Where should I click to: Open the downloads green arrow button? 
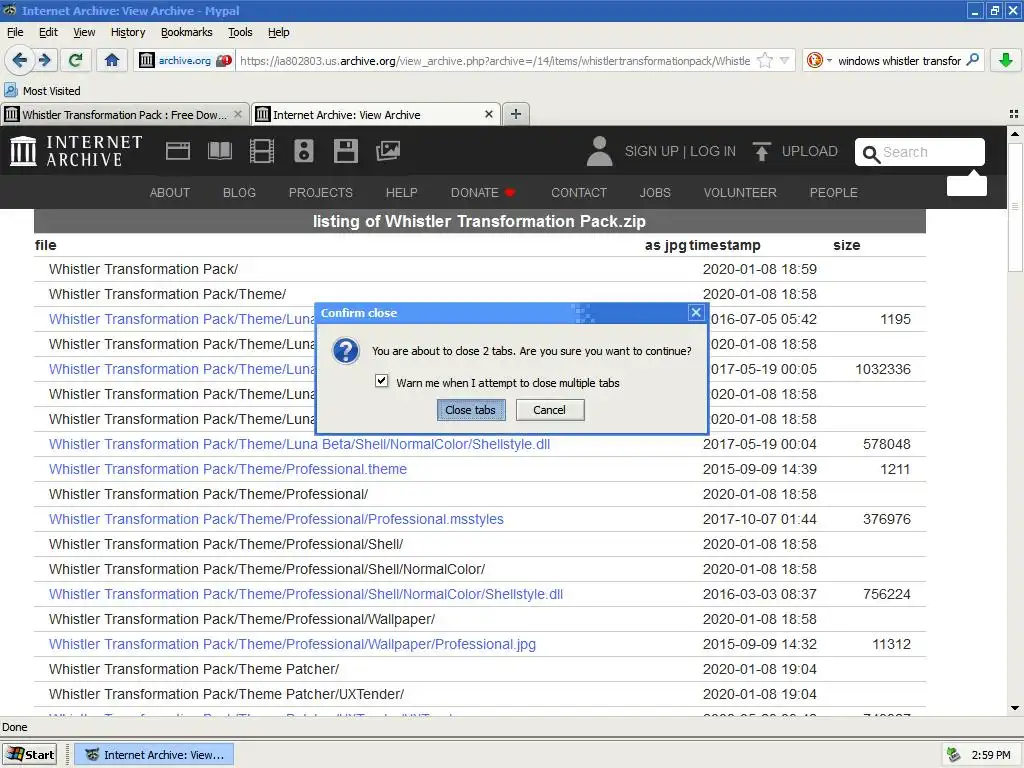click(x=1006, y=61)
